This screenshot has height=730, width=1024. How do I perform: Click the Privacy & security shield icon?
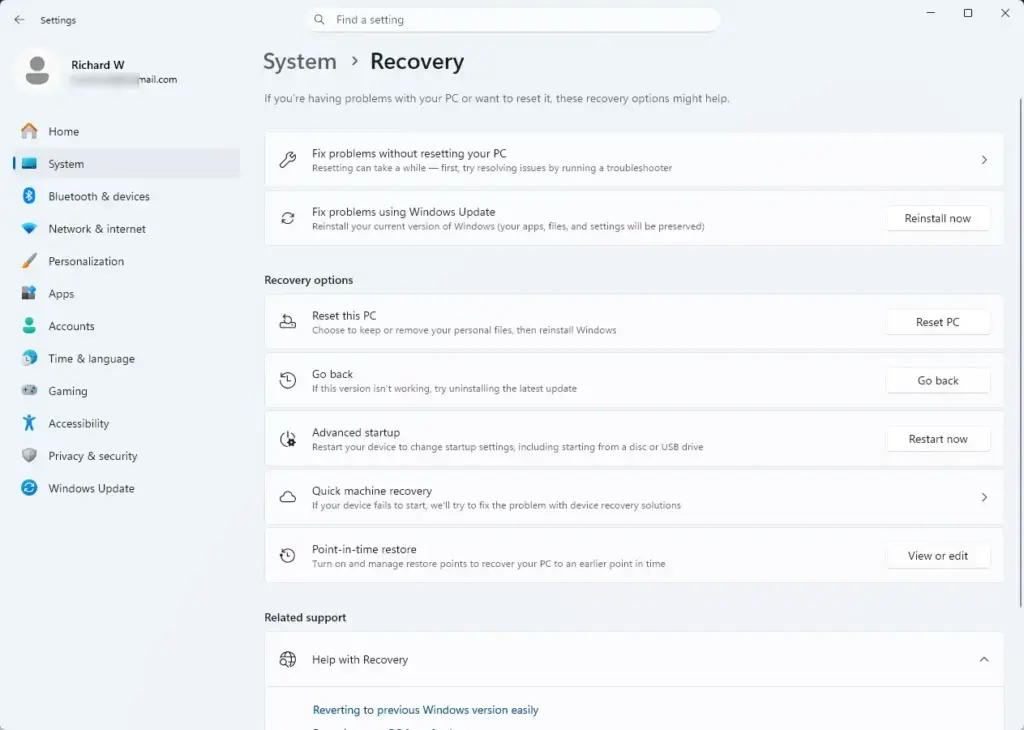click(29, 455)
